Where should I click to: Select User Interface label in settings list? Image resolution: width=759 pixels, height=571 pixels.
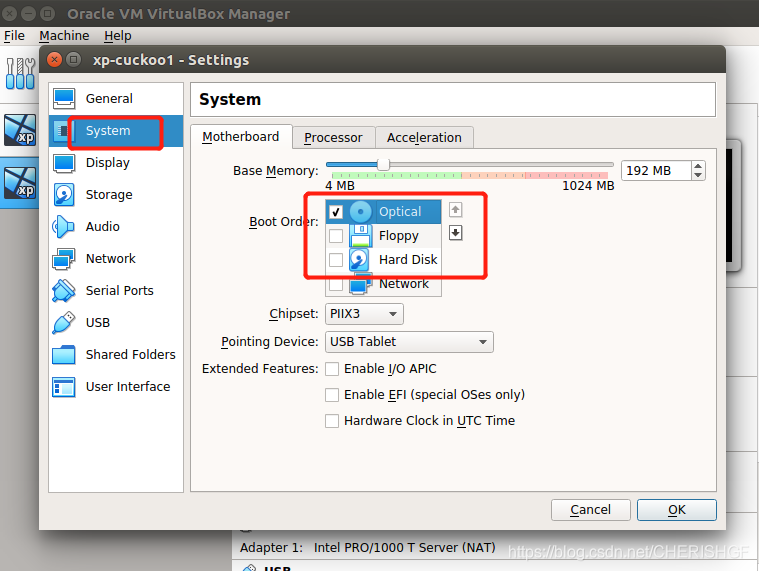coord(128,387)
